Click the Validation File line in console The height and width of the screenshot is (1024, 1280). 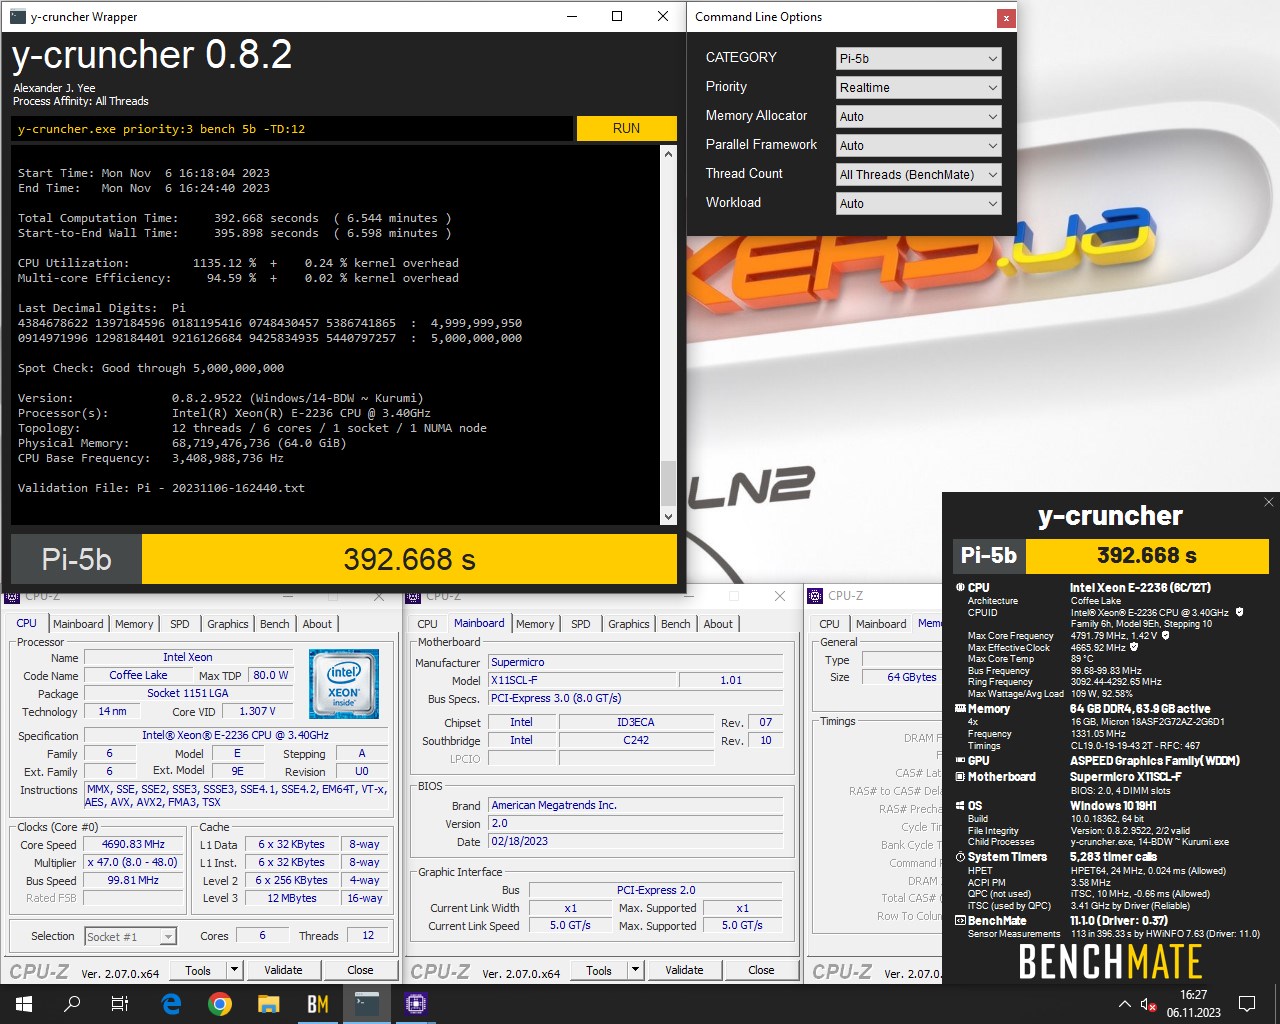[x=161, y=488]
